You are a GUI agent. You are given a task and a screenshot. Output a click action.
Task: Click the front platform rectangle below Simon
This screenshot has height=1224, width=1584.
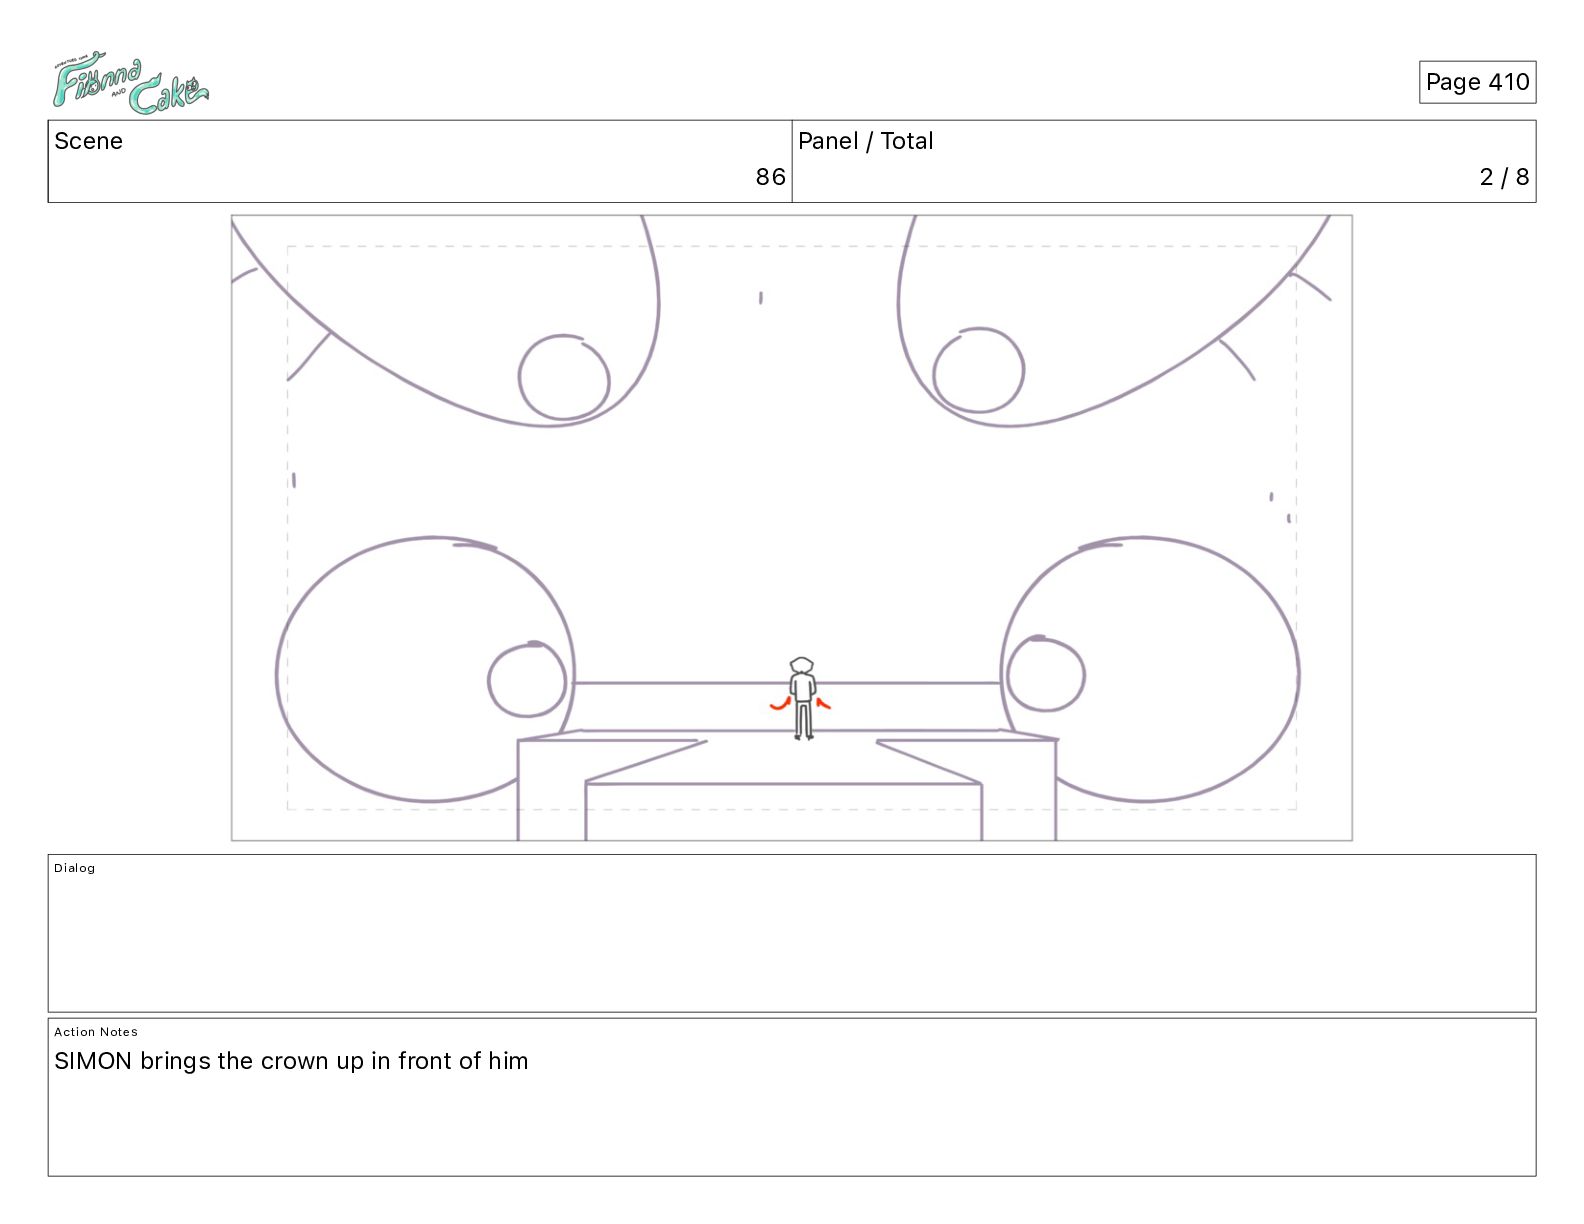click(783, 812)
